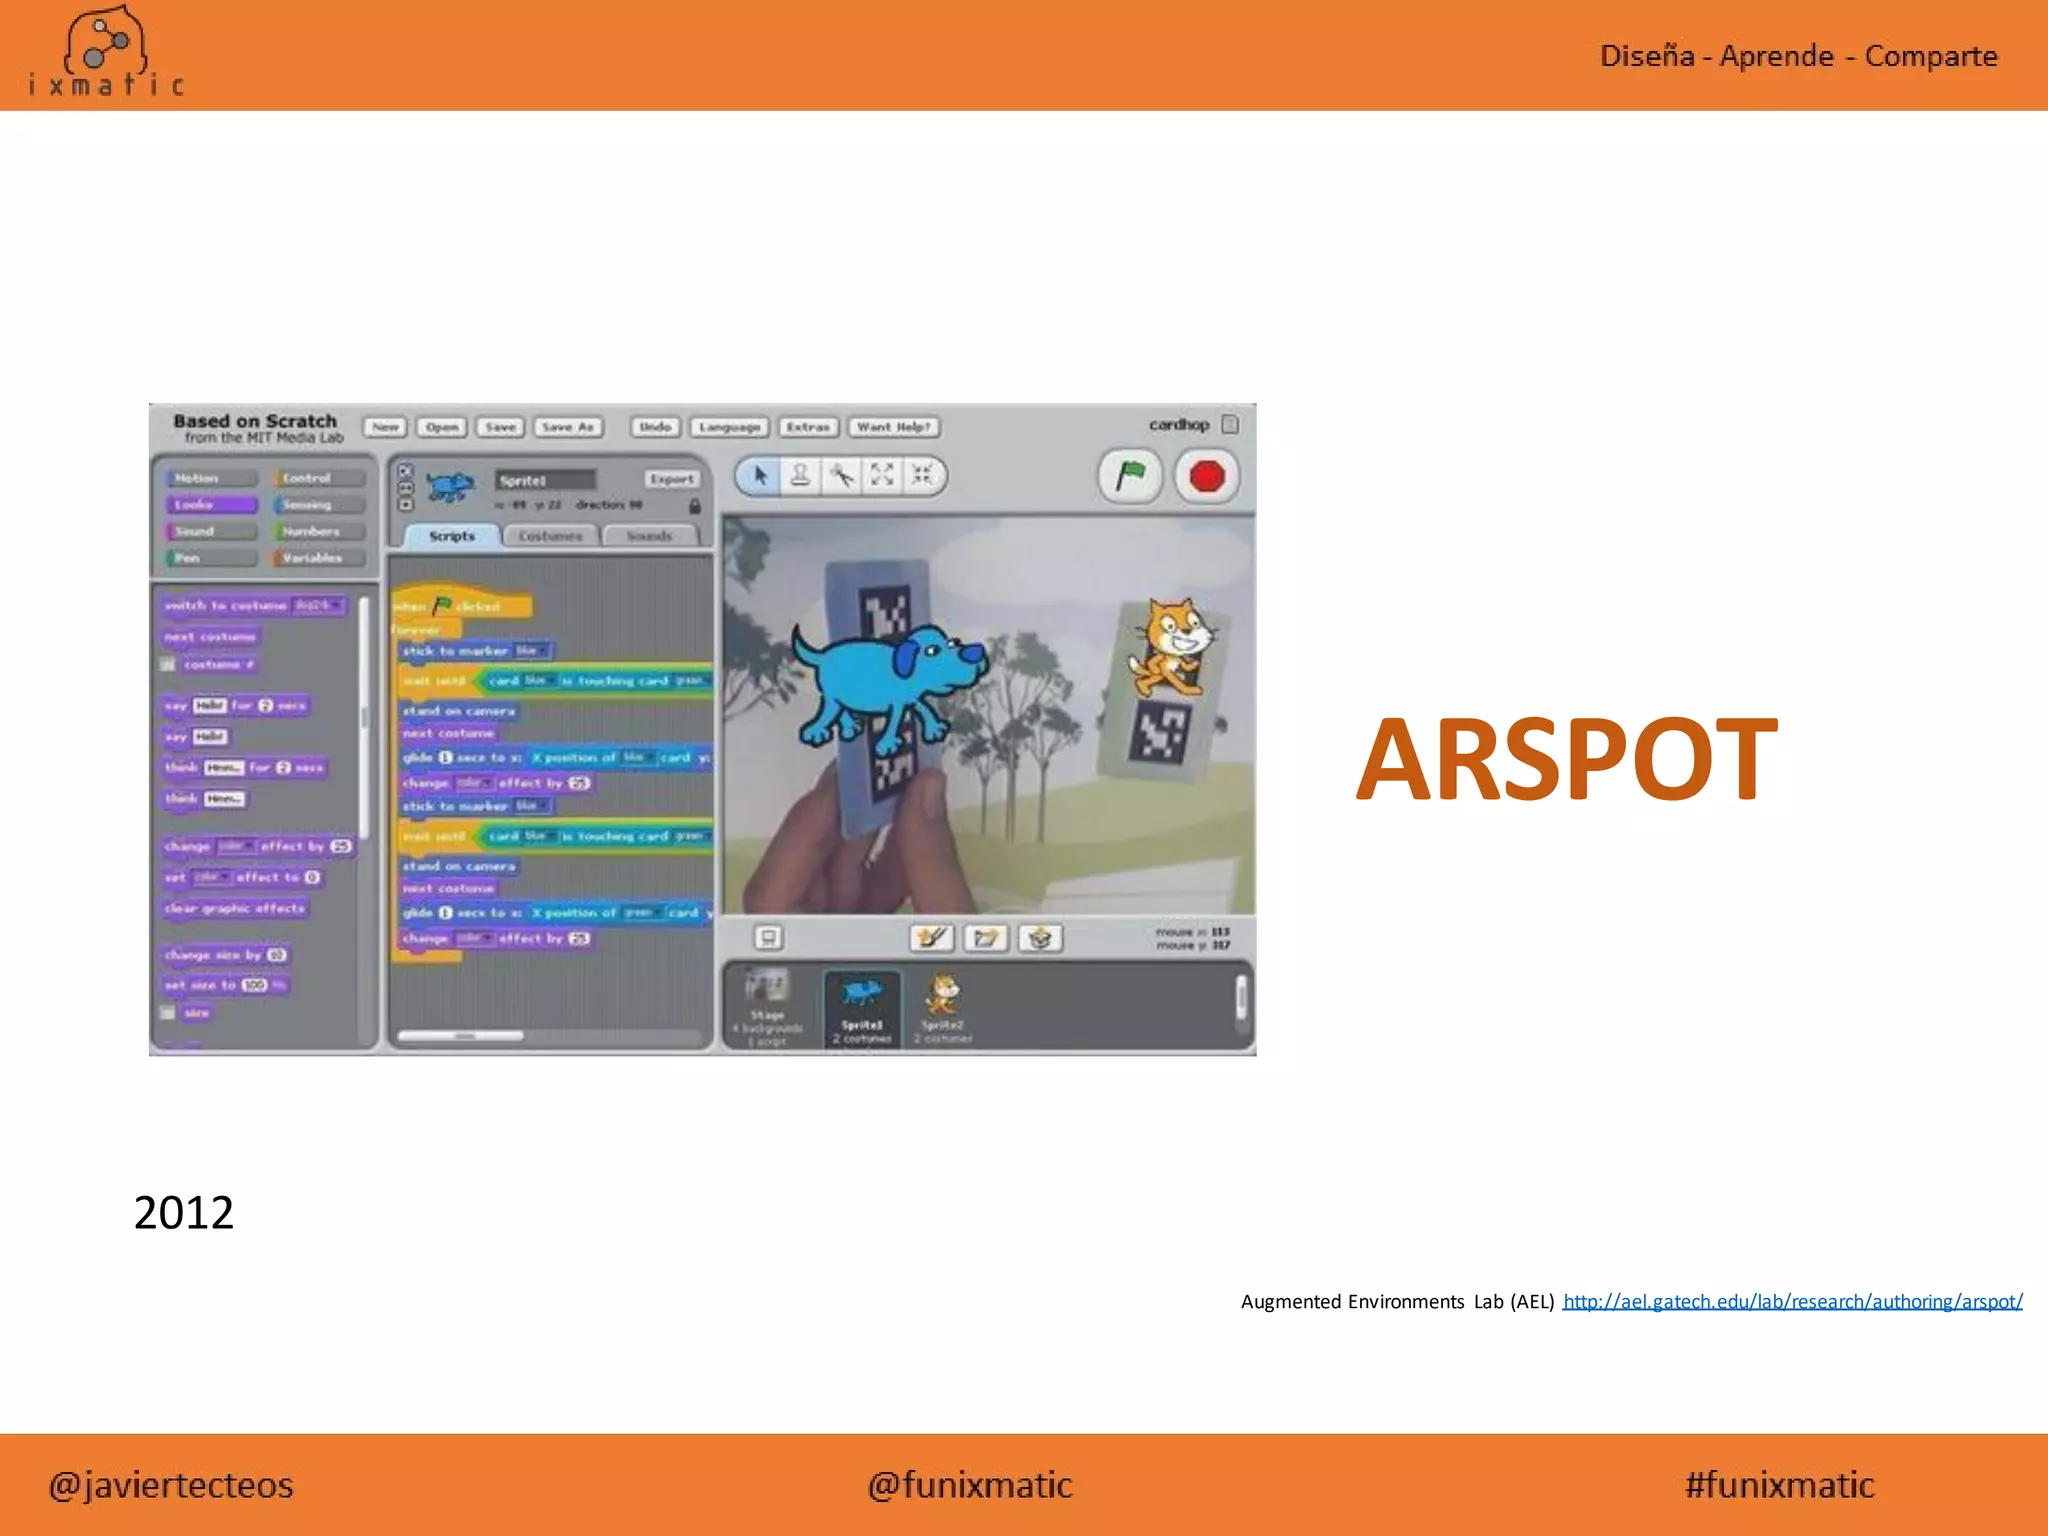2048x1536 pixels.
Task: Open color dropdown in palette change effect block
Action: pyautogui.click(x=236, y=846)
